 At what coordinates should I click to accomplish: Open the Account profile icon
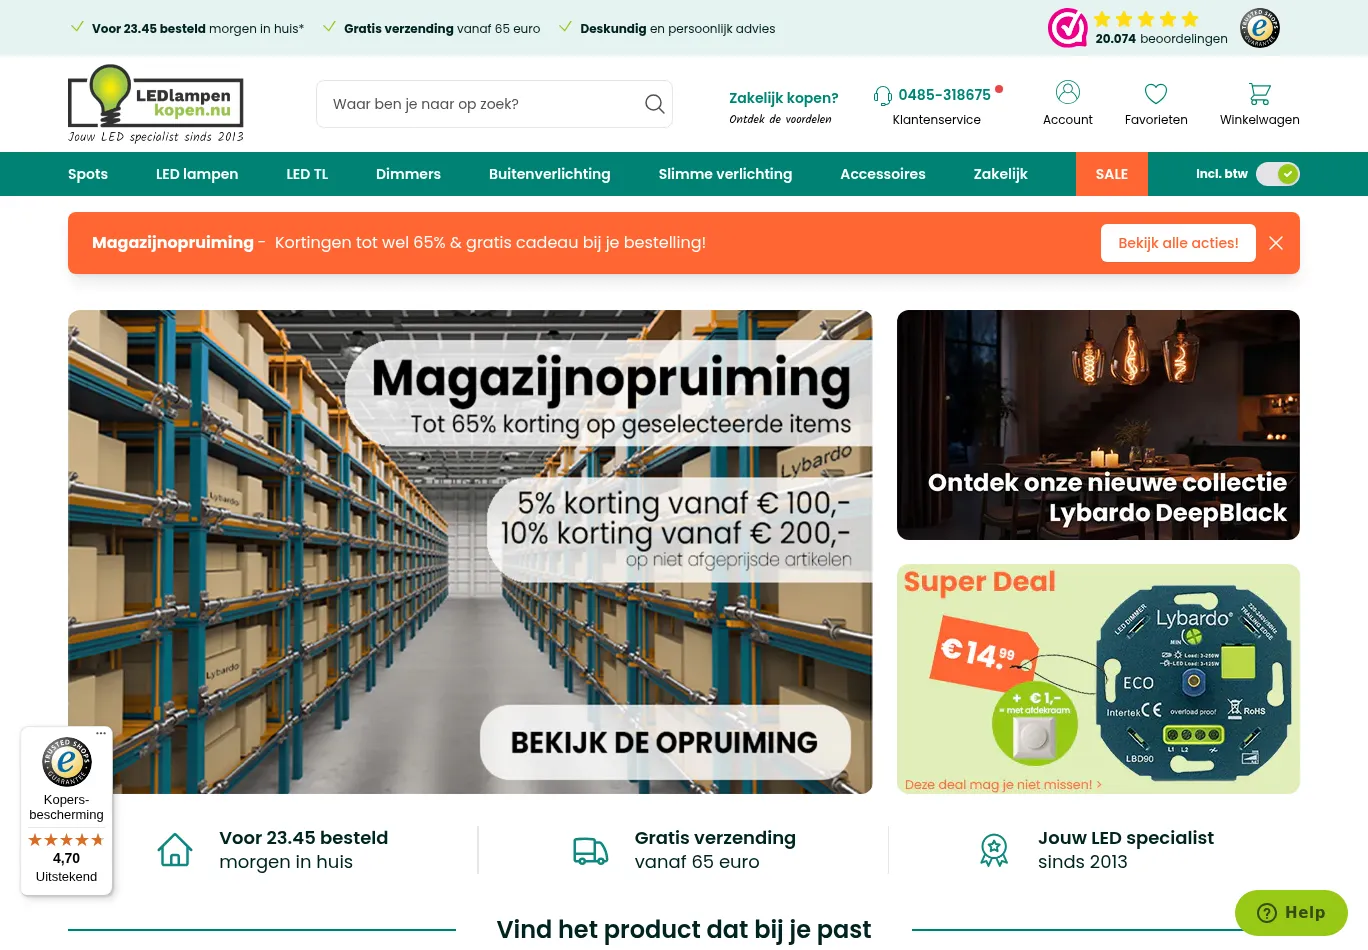(1068, 92)
